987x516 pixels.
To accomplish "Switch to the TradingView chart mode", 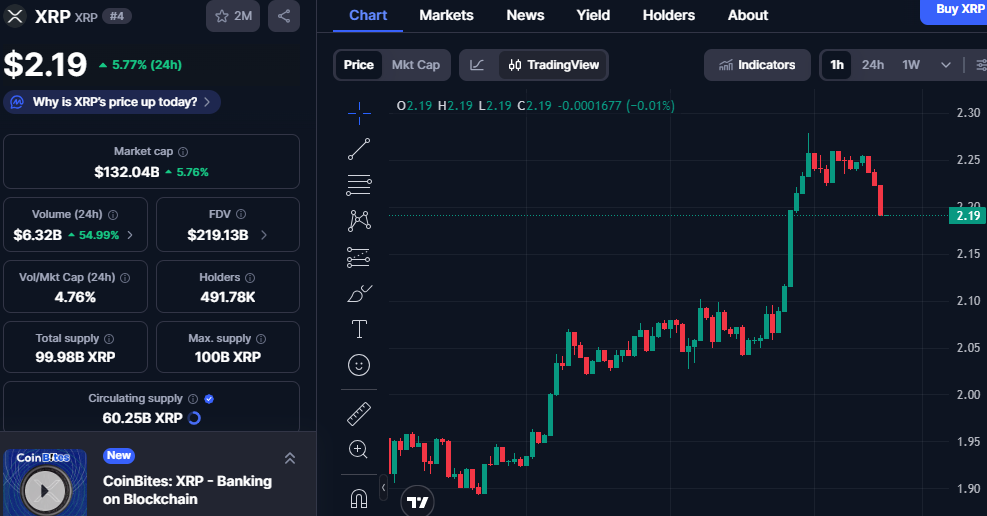I will 554,65.
